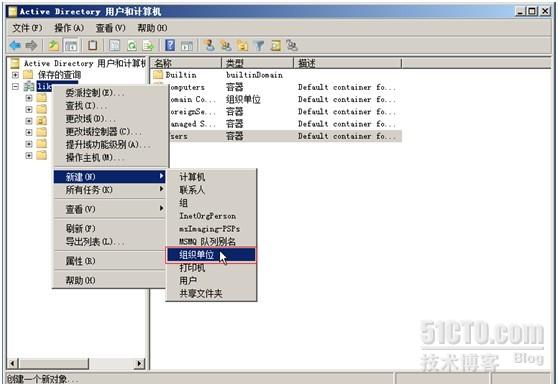Click the Builtin folder icon in list

[158, 75]
